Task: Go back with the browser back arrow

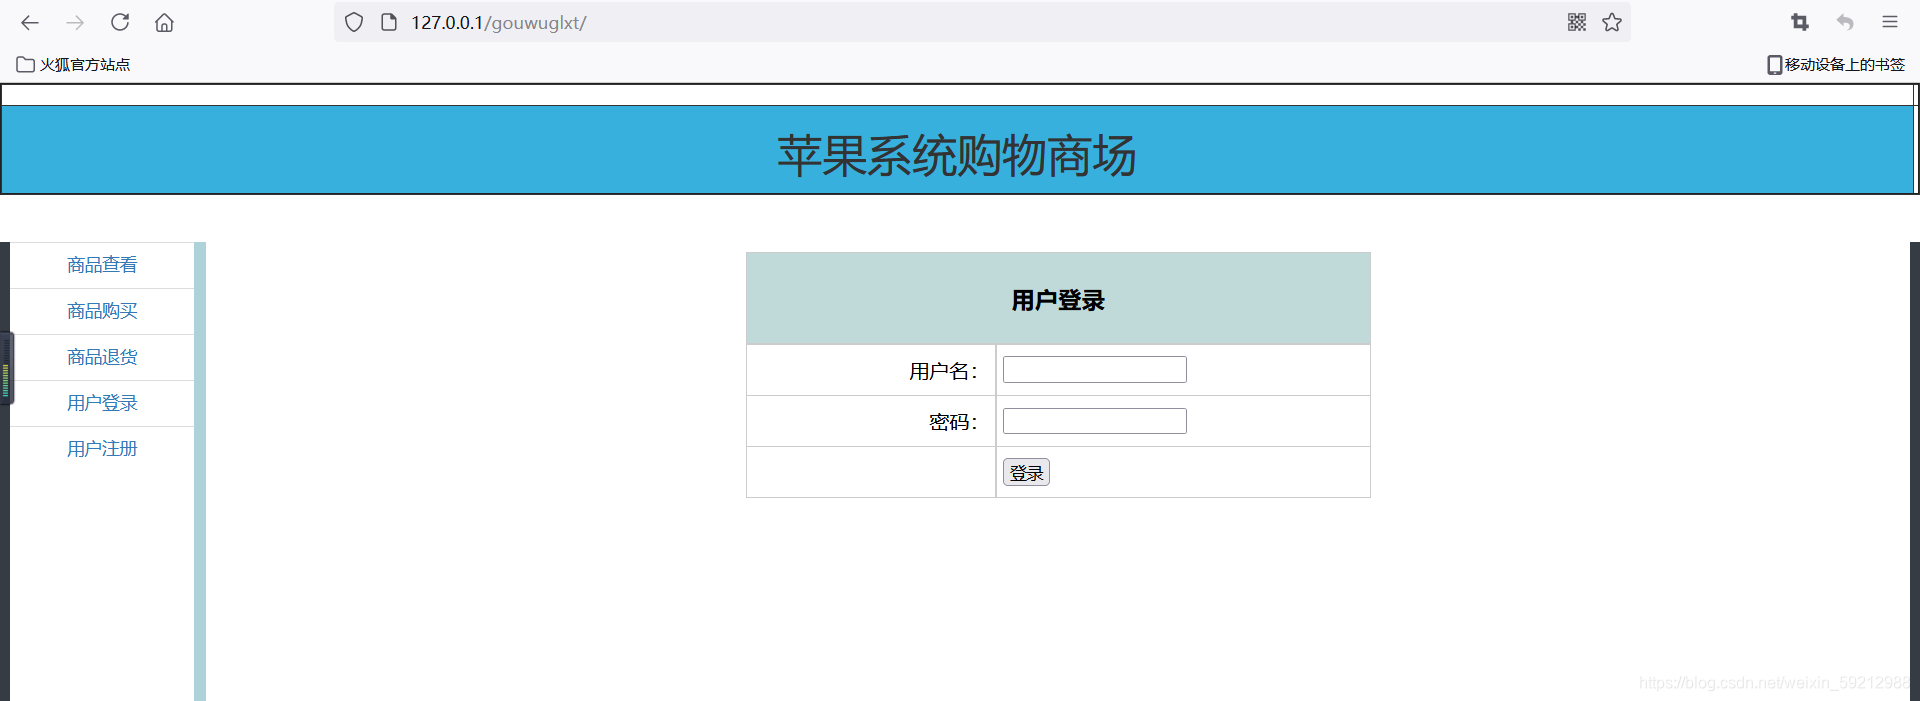Action: (x=30, y=22)
